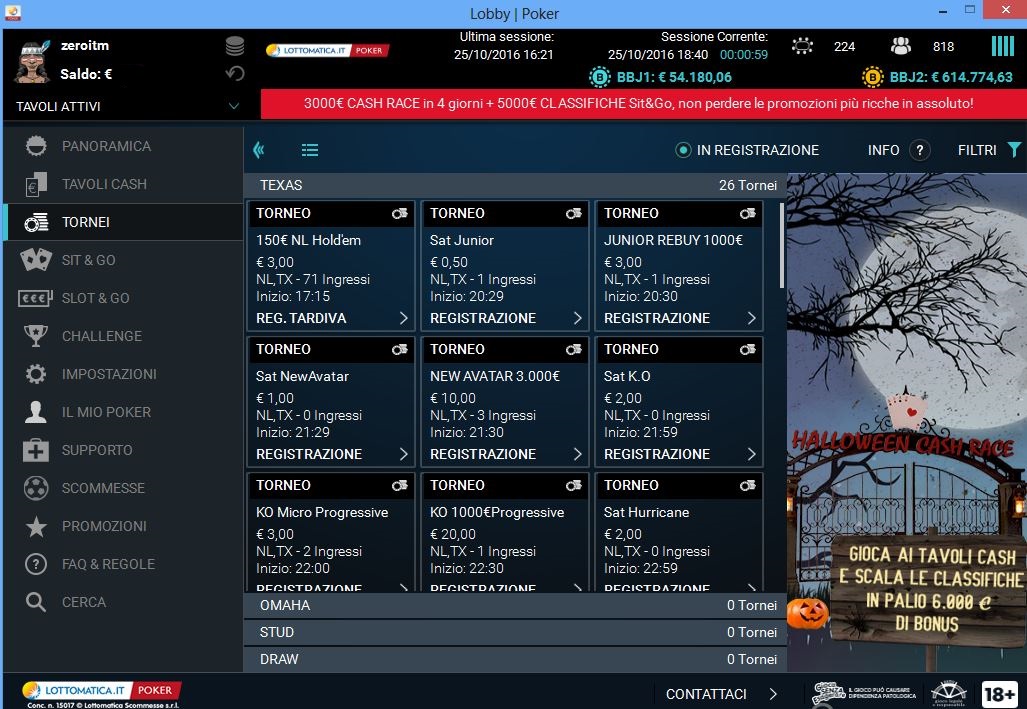Open the Sat Junior Registrazione arrow
1027x709 pixels.
(578, 318)
